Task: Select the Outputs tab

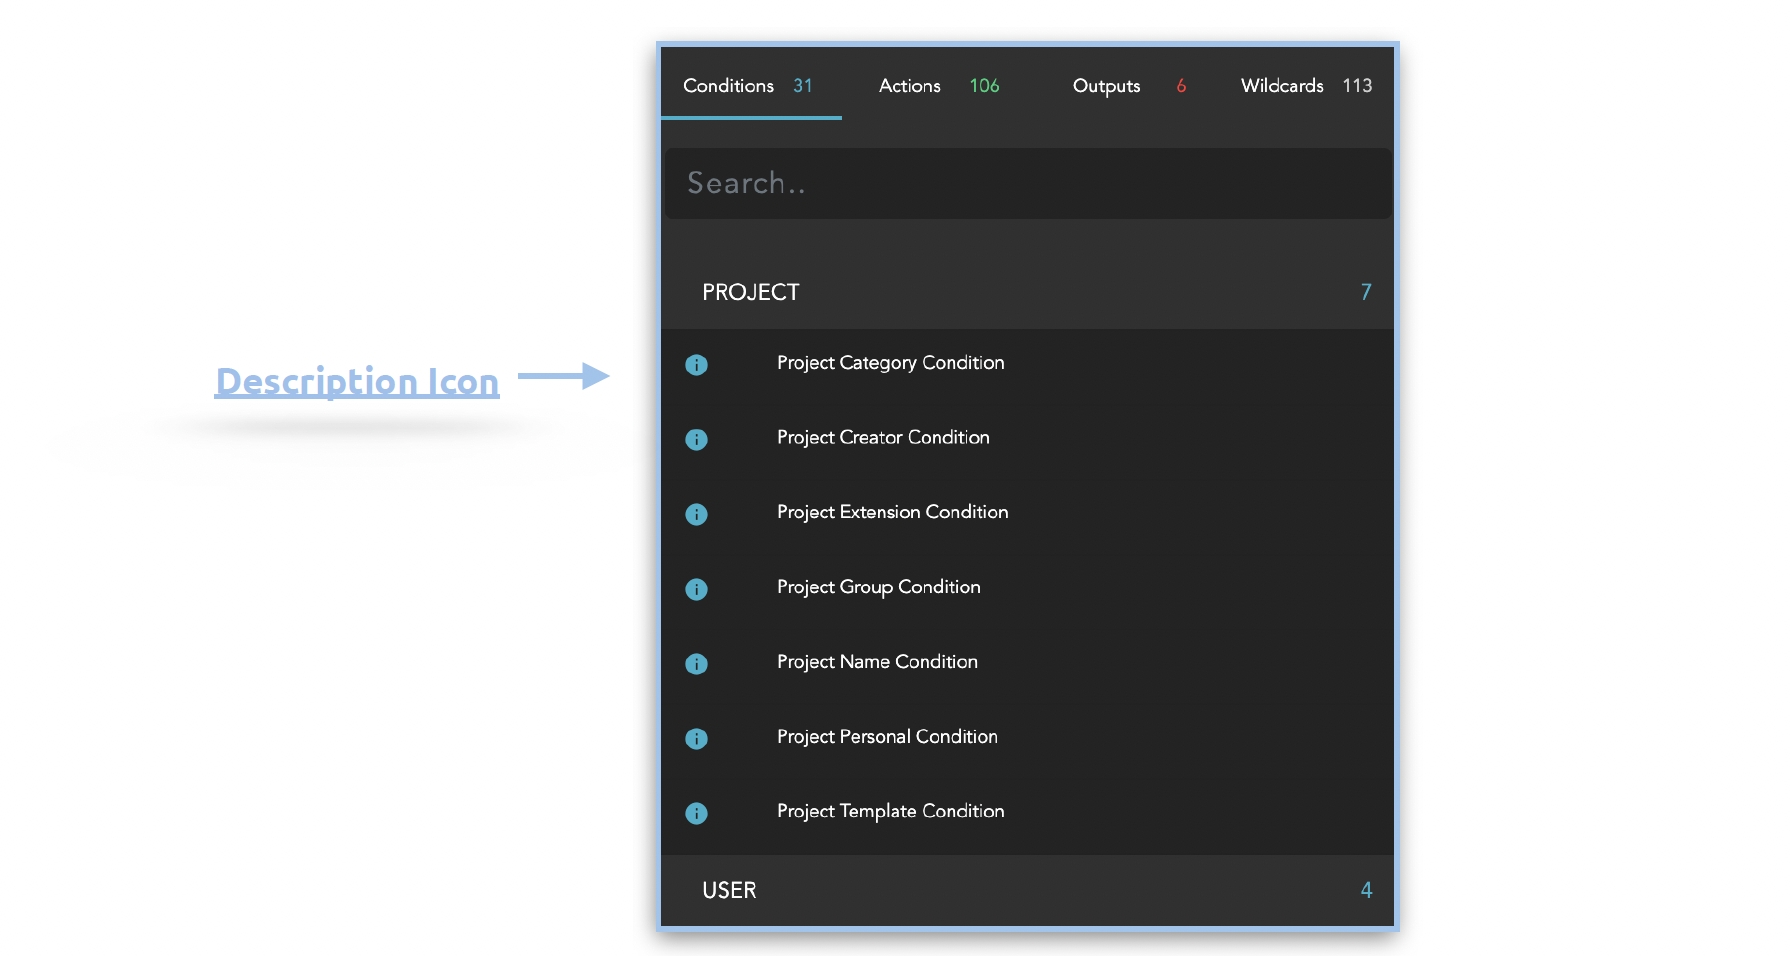Action: click(x=1128, y=86)
